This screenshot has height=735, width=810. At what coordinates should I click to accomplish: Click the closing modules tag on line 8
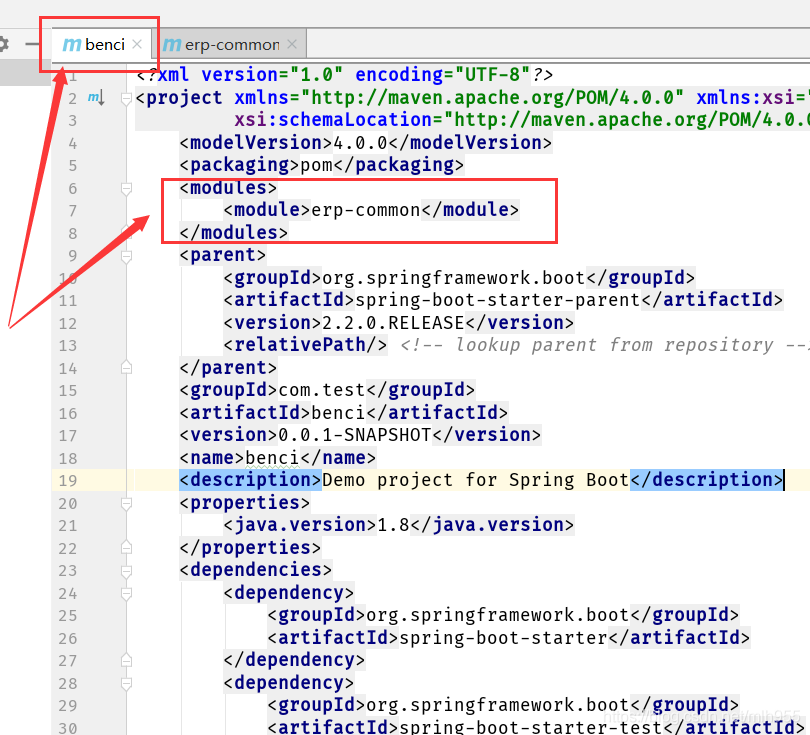(x=233, y=233)
